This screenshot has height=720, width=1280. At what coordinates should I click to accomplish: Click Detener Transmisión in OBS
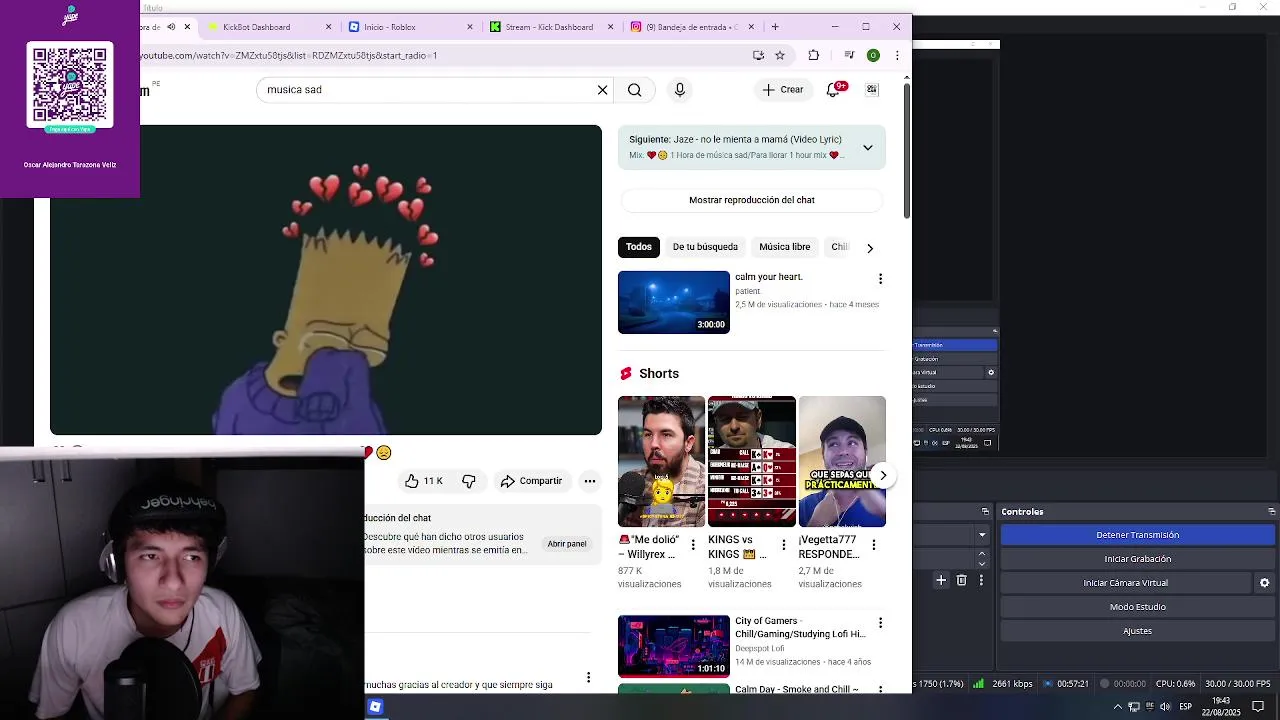[1138, 535]
